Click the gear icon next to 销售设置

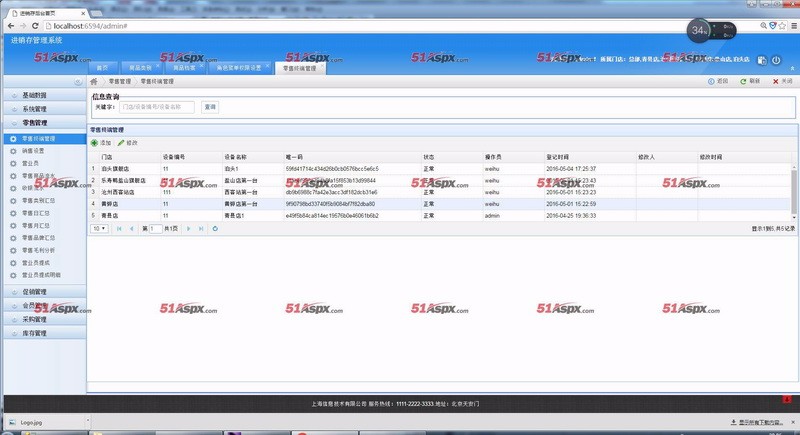pos(13,151)
